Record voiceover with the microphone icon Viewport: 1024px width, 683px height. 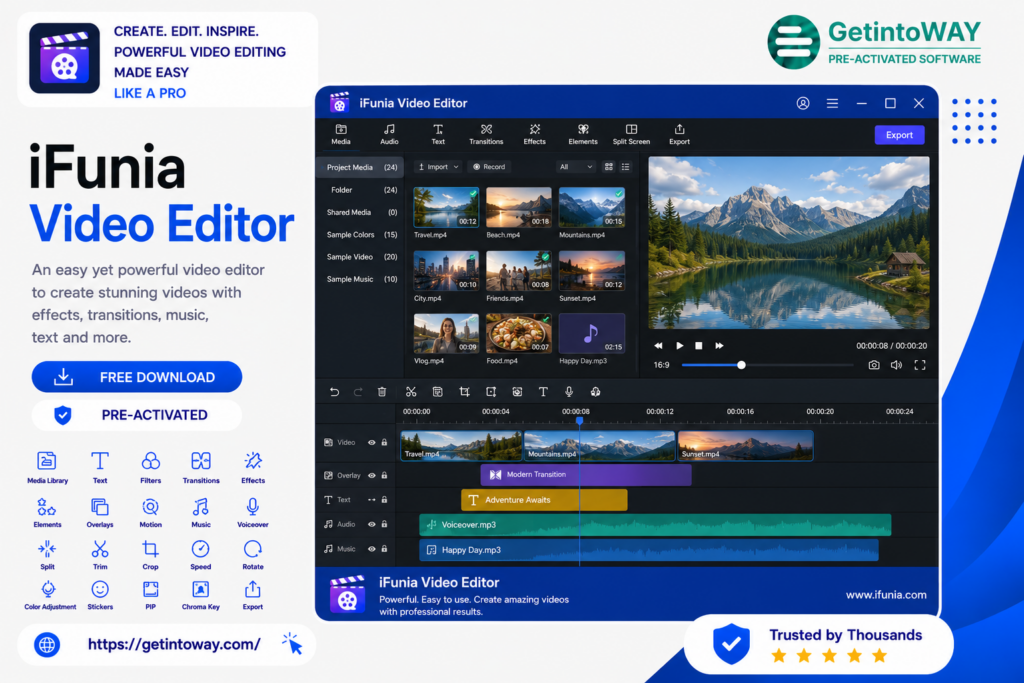pyautogui.click(x=569, y=392)
